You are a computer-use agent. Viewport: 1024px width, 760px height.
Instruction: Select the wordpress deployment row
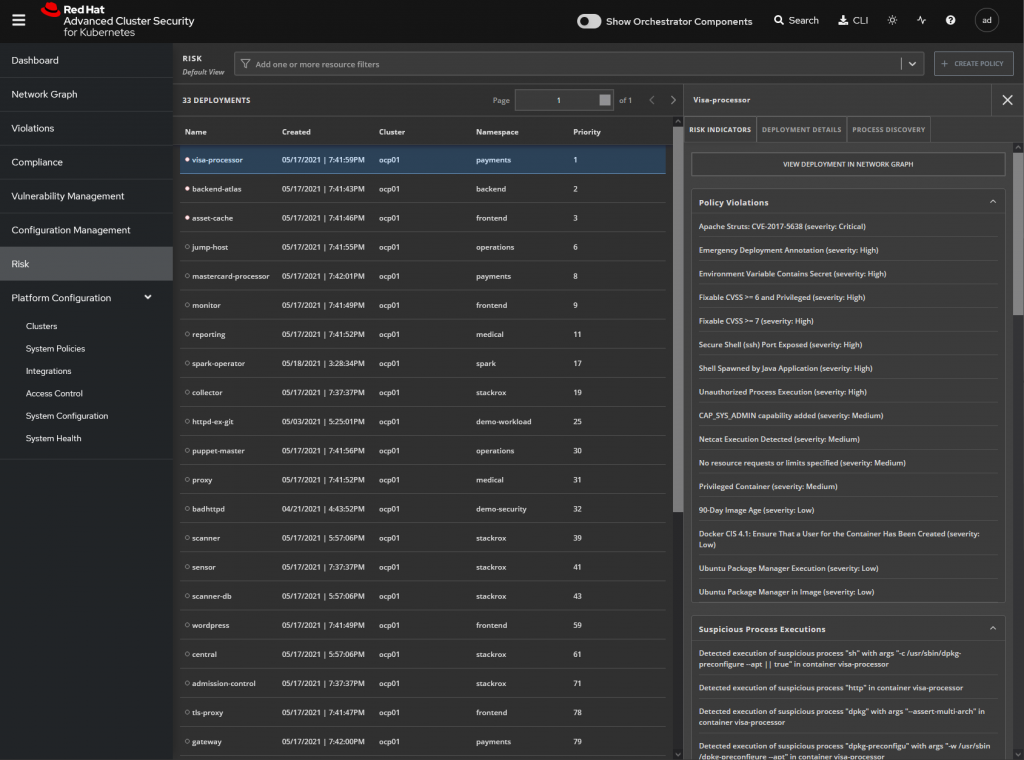[x=423, y=625]
